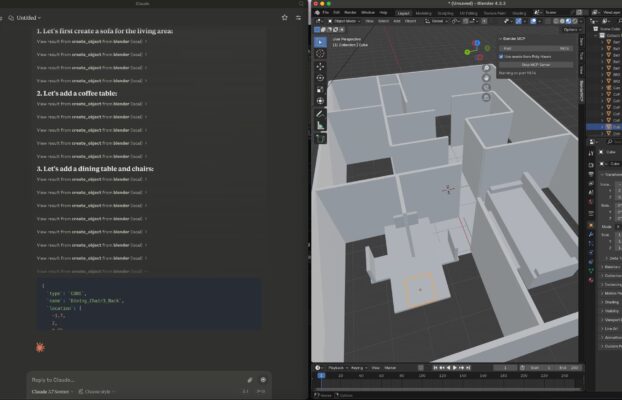Select the Cursor tool in Blender toolbar
The width and height of the screenshot is (622, 400).
[320, 54]
